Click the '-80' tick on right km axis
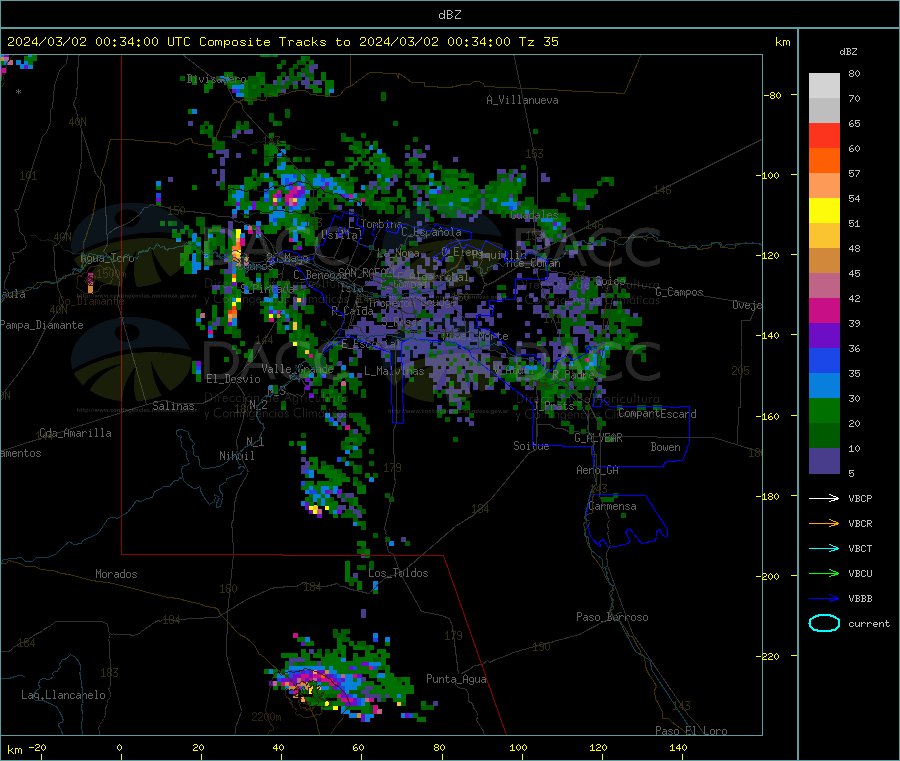The height and width of the screenshot is (761, 900). (x=773, y=95)
